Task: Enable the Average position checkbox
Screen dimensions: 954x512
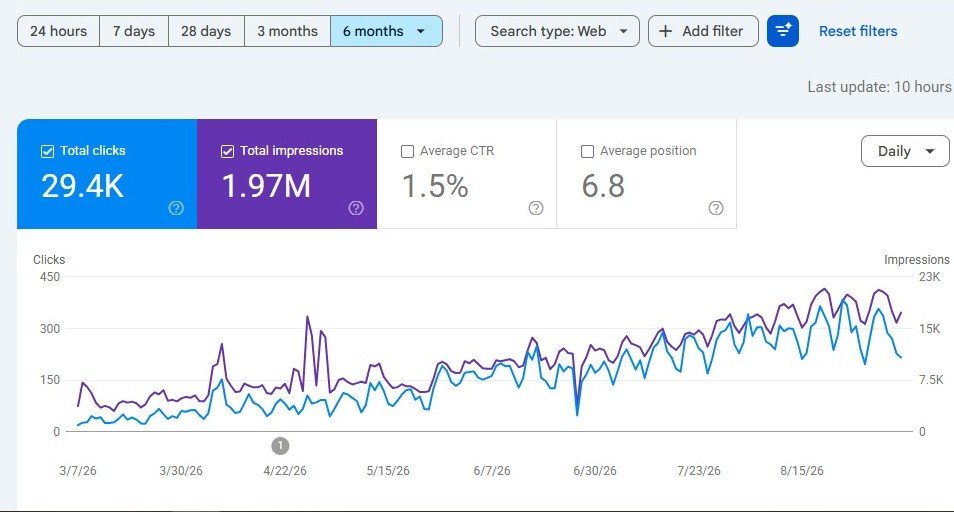Action: tap(588, 151)
